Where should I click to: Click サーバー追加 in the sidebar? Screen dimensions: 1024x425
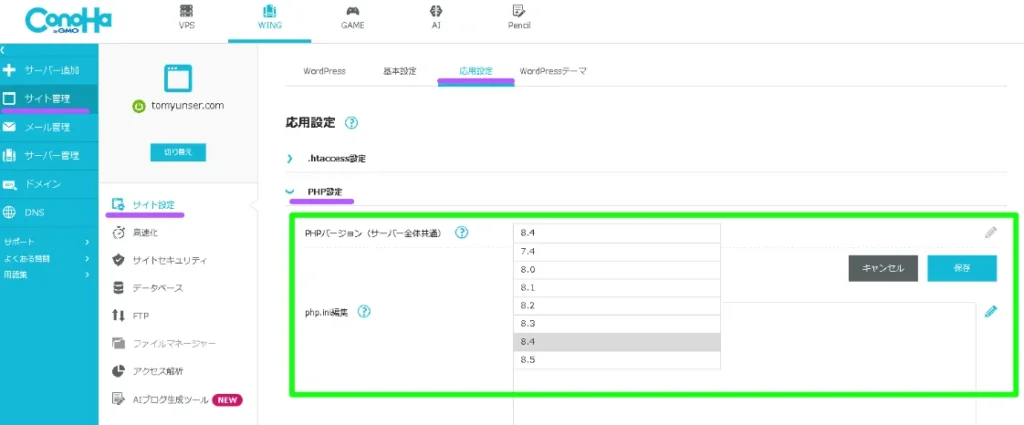[49, 70]
